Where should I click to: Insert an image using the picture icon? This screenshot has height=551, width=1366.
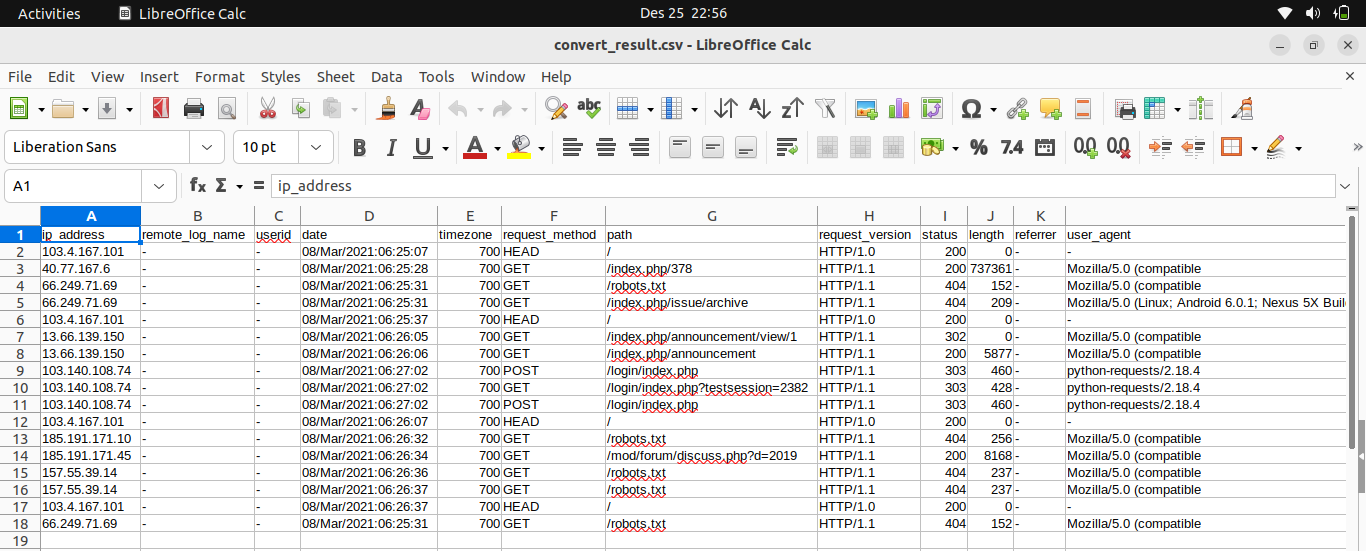[x=866, y=108]
